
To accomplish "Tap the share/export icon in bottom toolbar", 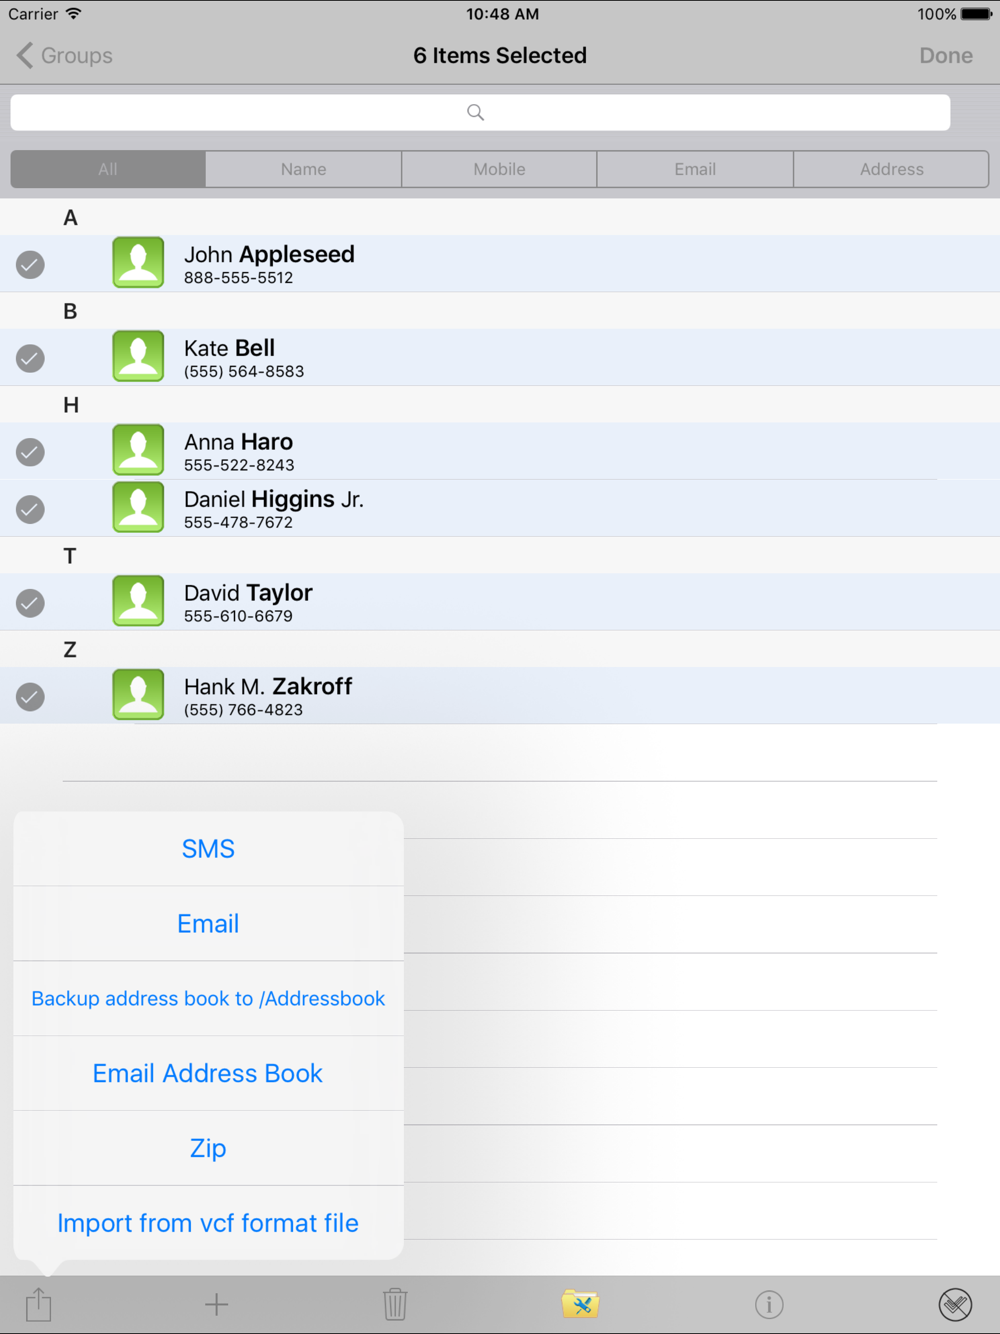I will coord(38,1304).
